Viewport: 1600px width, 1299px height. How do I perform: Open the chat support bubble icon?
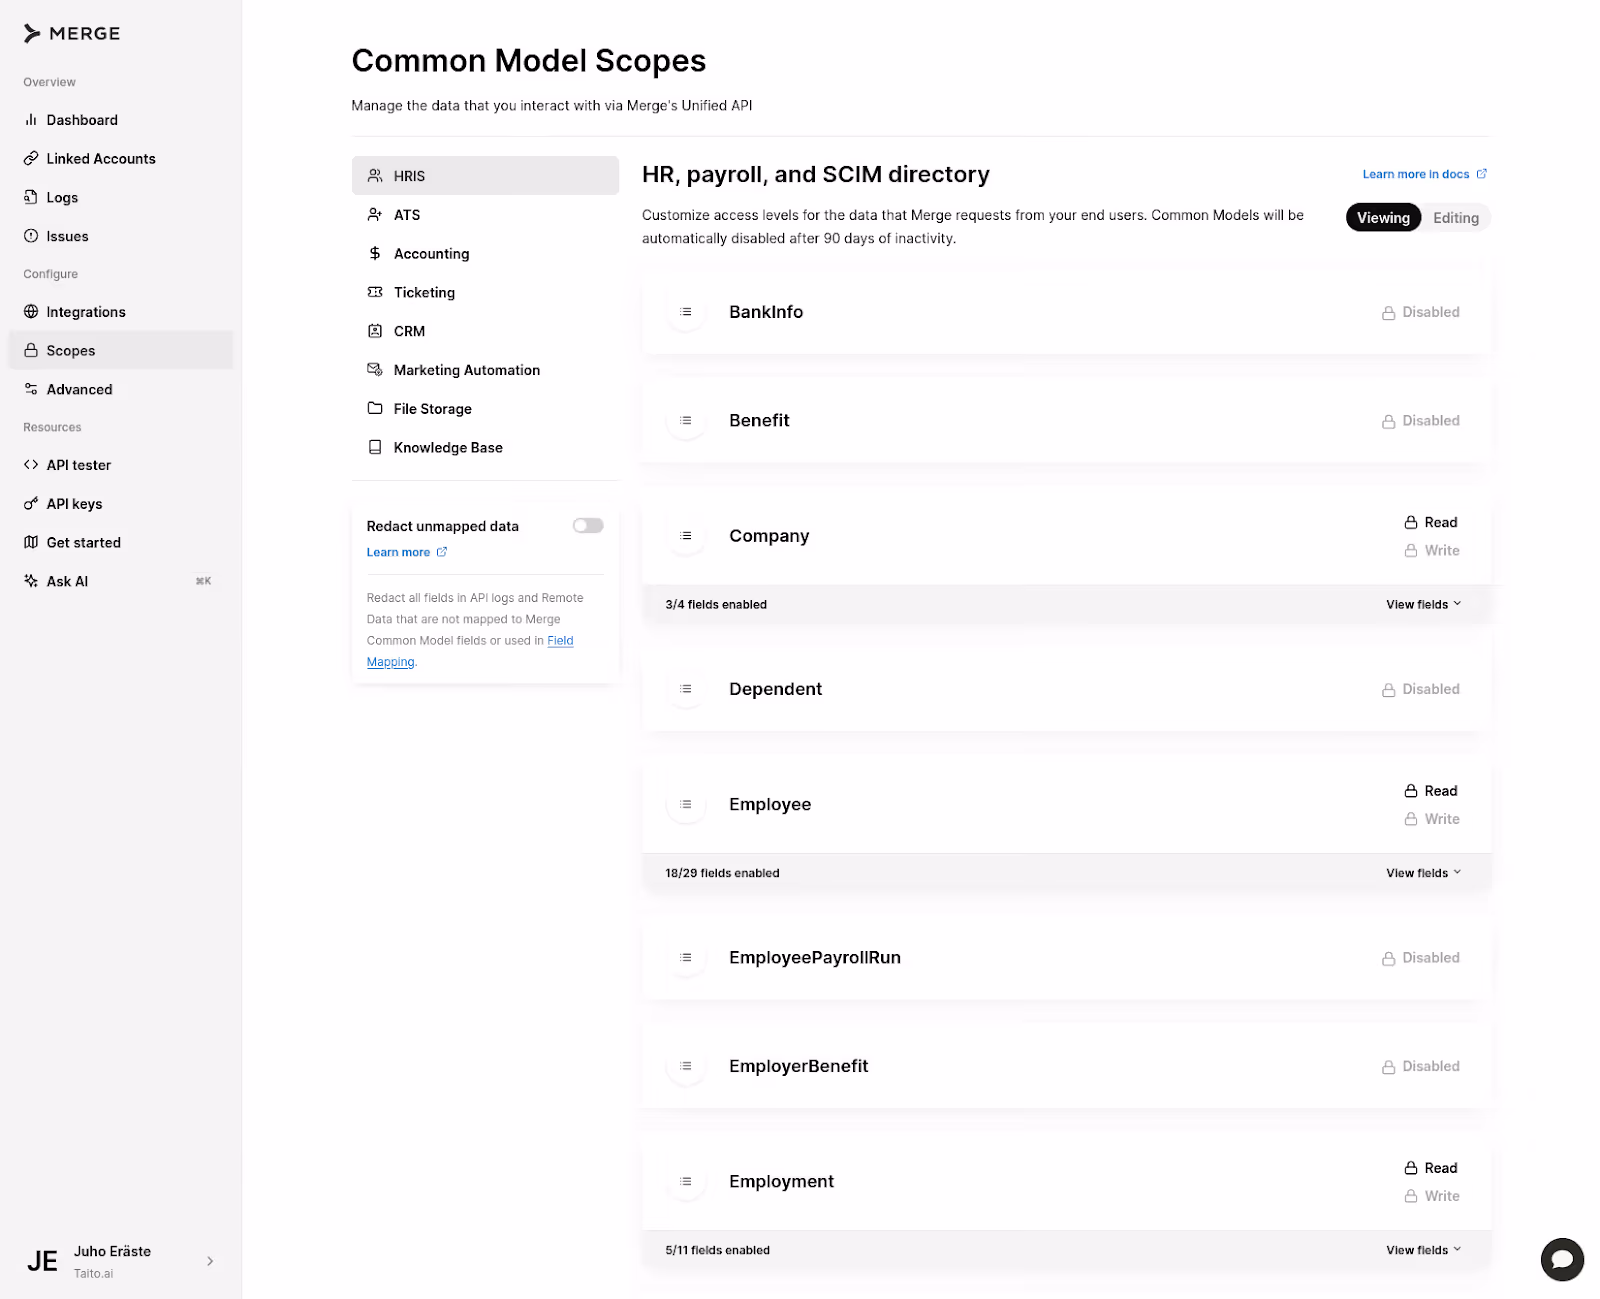point(1562,1259)
